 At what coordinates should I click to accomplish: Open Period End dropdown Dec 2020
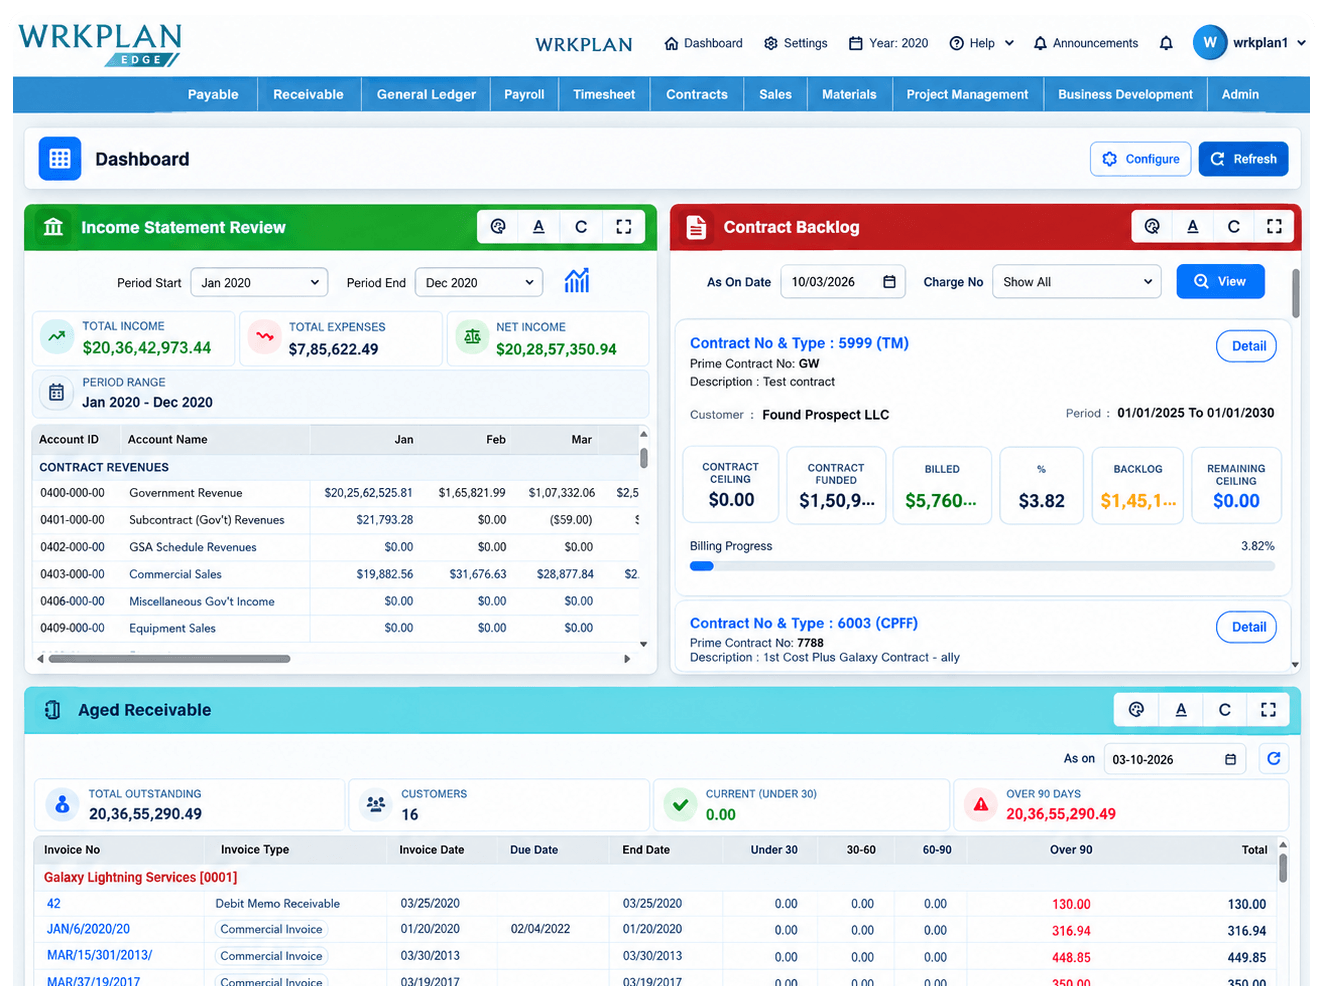point(479,283)
